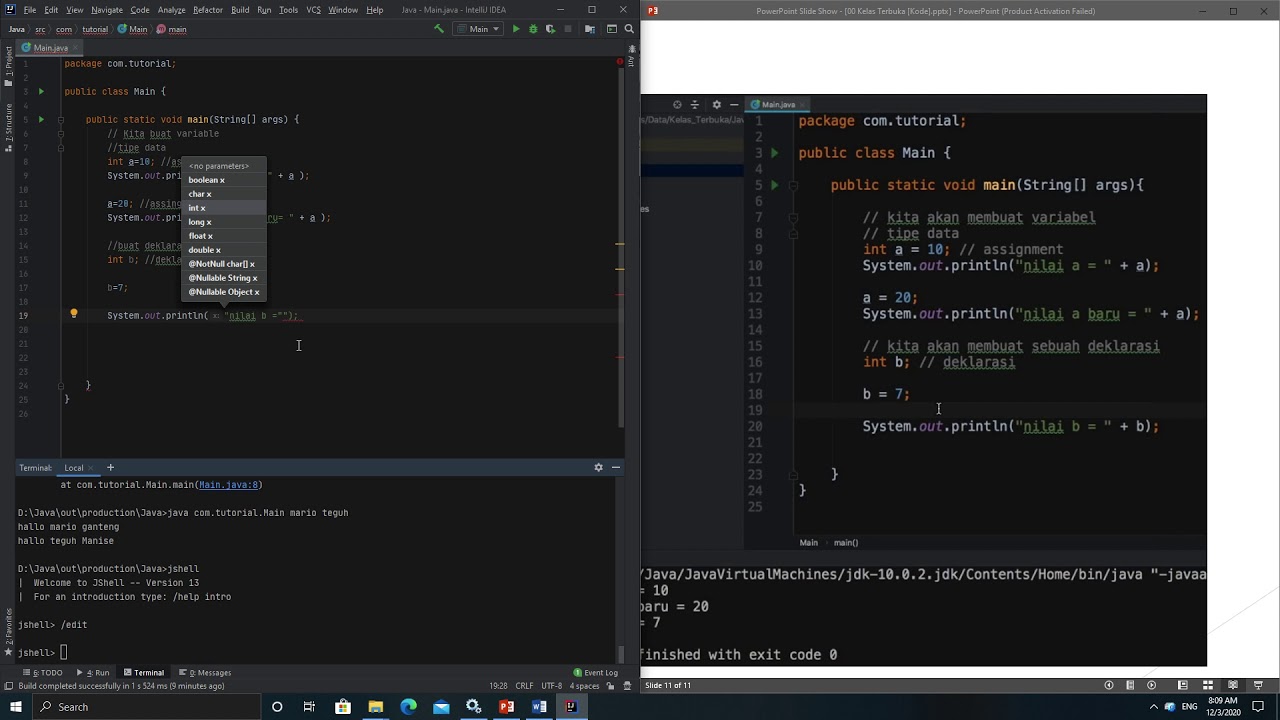Click the src breadcrumb in navigation bar

click(x=40, y=29)
